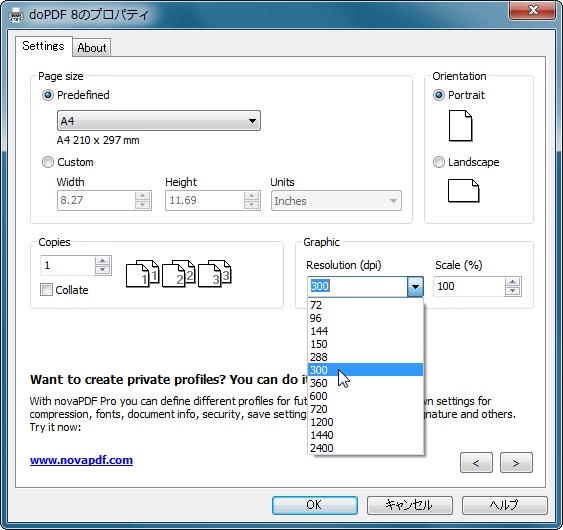
Task: Select 1200 dpi from resolution list
Action: 366,422
